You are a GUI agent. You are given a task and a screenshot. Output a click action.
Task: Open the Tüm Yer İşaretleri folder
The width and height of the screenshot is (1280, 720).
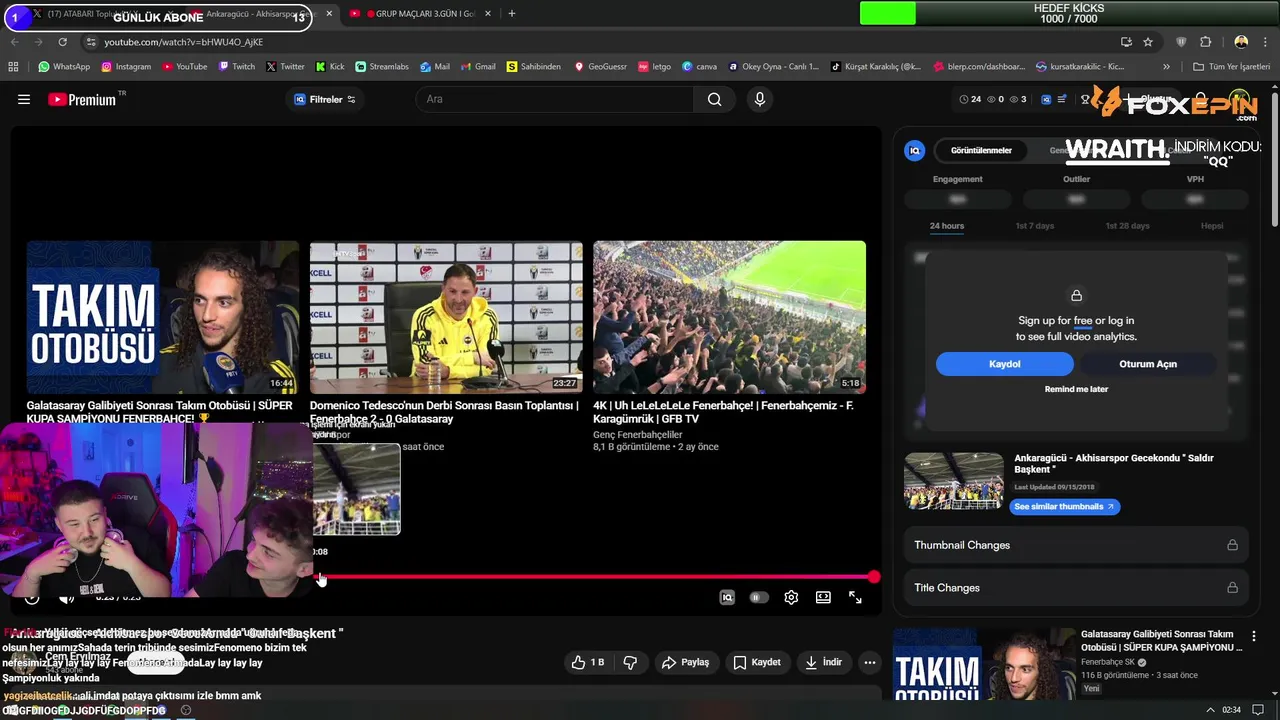click(x=1232, y=67)
